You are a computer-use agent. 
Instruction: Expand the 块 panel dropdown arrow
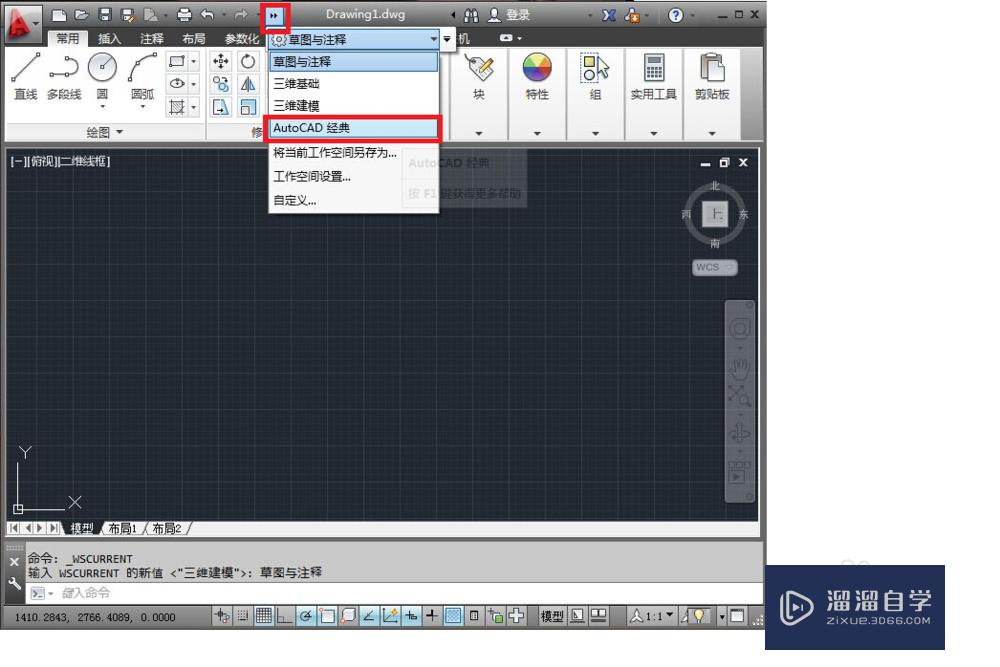pyautogui.click(x=478, y=133)
